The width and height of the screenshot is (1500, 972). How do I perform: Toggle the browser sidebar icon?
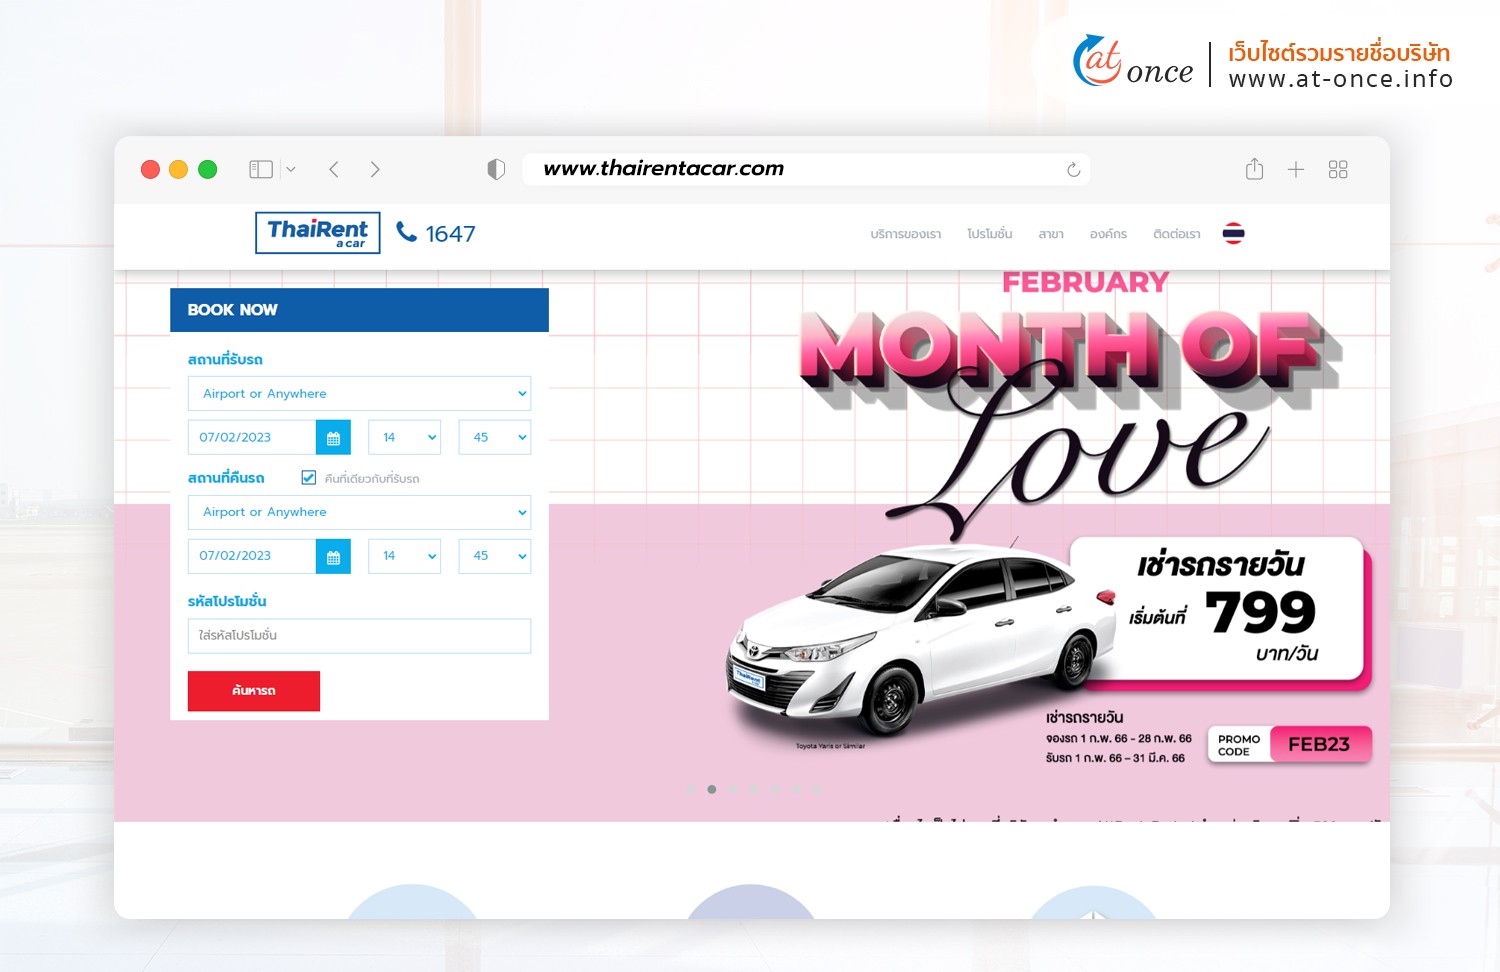click(261, 169)
